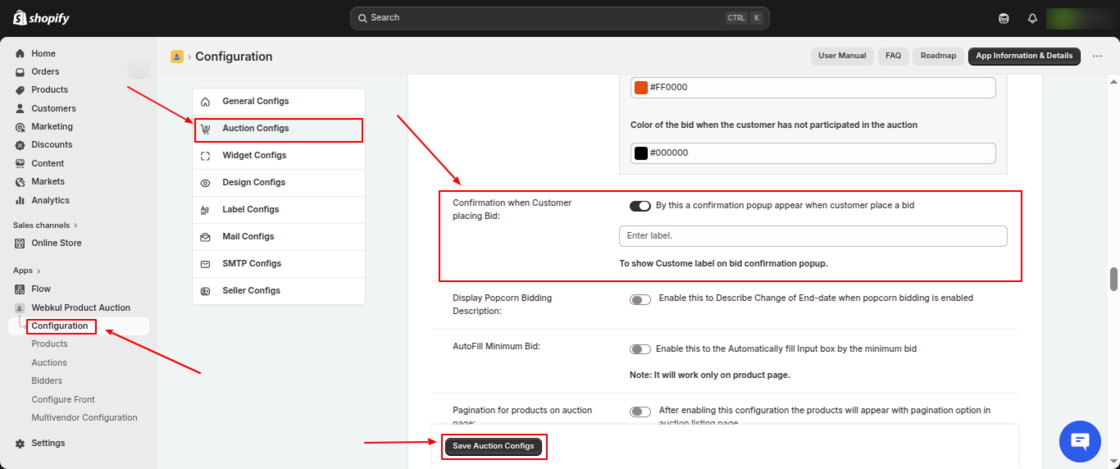Click the SMTP Configs icon
The height and width of the screenshot is (469, 1120).
206,264
